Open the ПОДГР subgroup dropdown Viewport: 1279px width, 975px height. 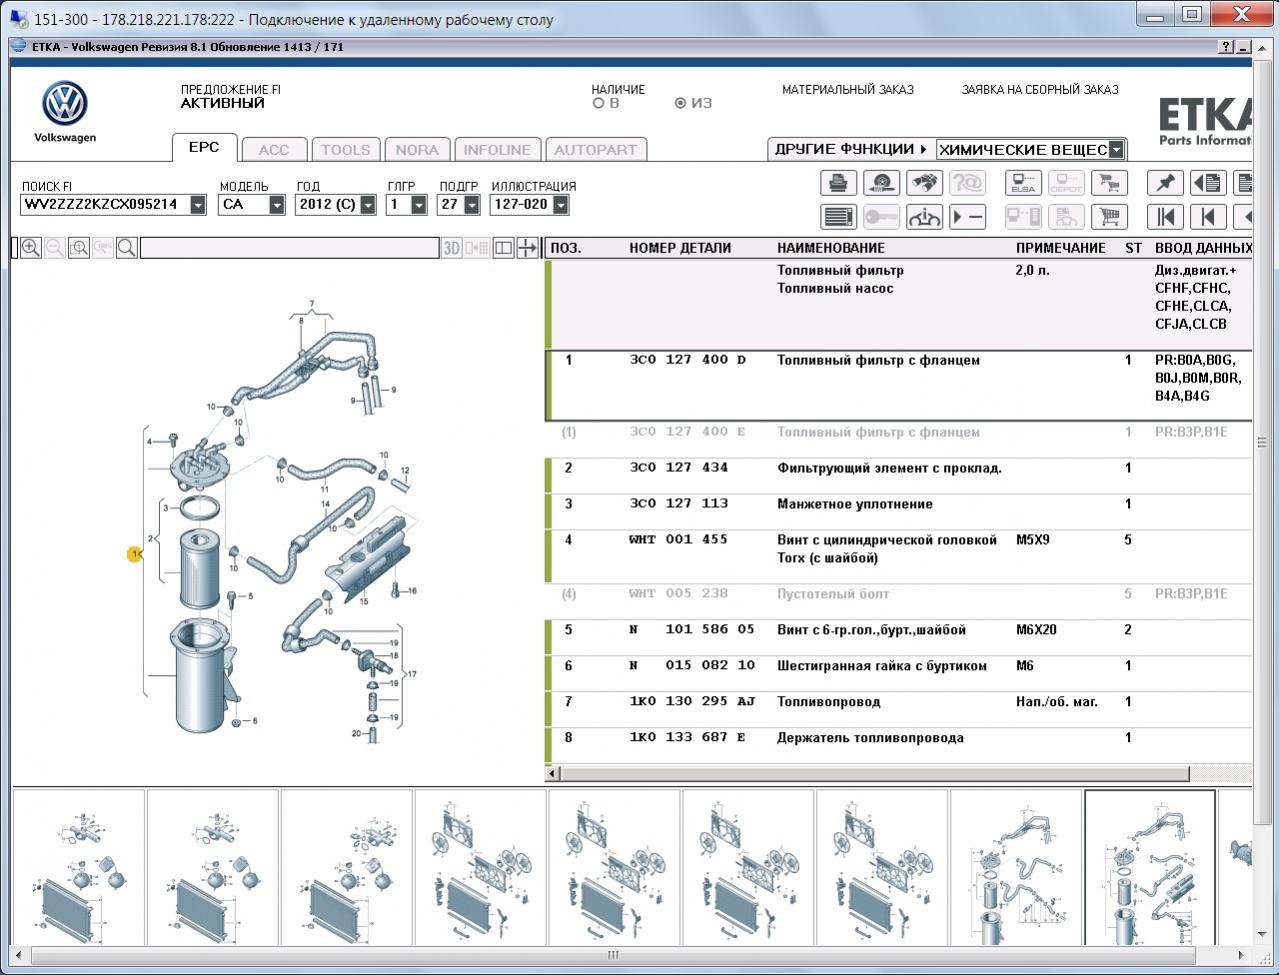tap(472, 205)
